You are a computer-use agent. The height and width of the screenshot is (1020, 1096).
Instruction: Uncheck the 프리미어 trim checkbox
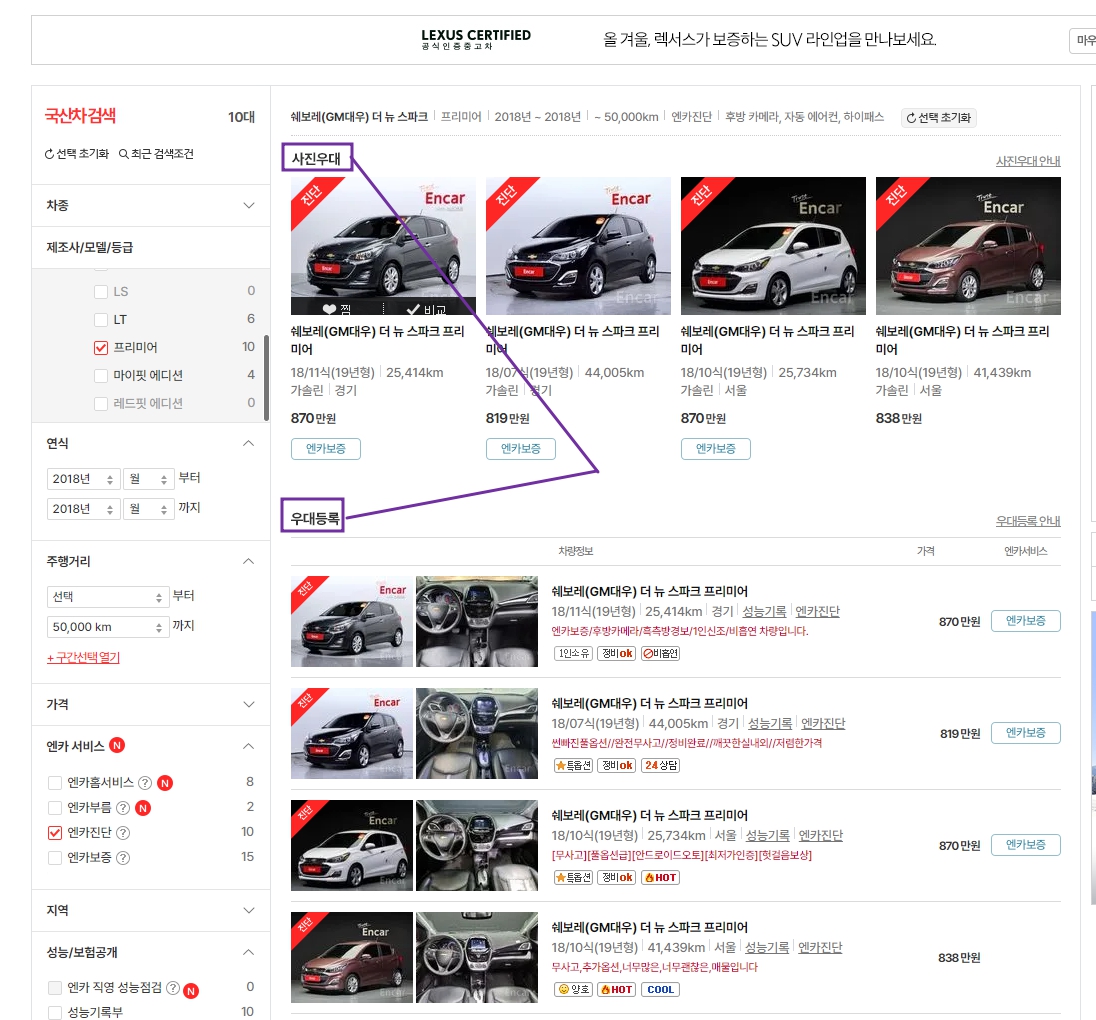point(101,347)
